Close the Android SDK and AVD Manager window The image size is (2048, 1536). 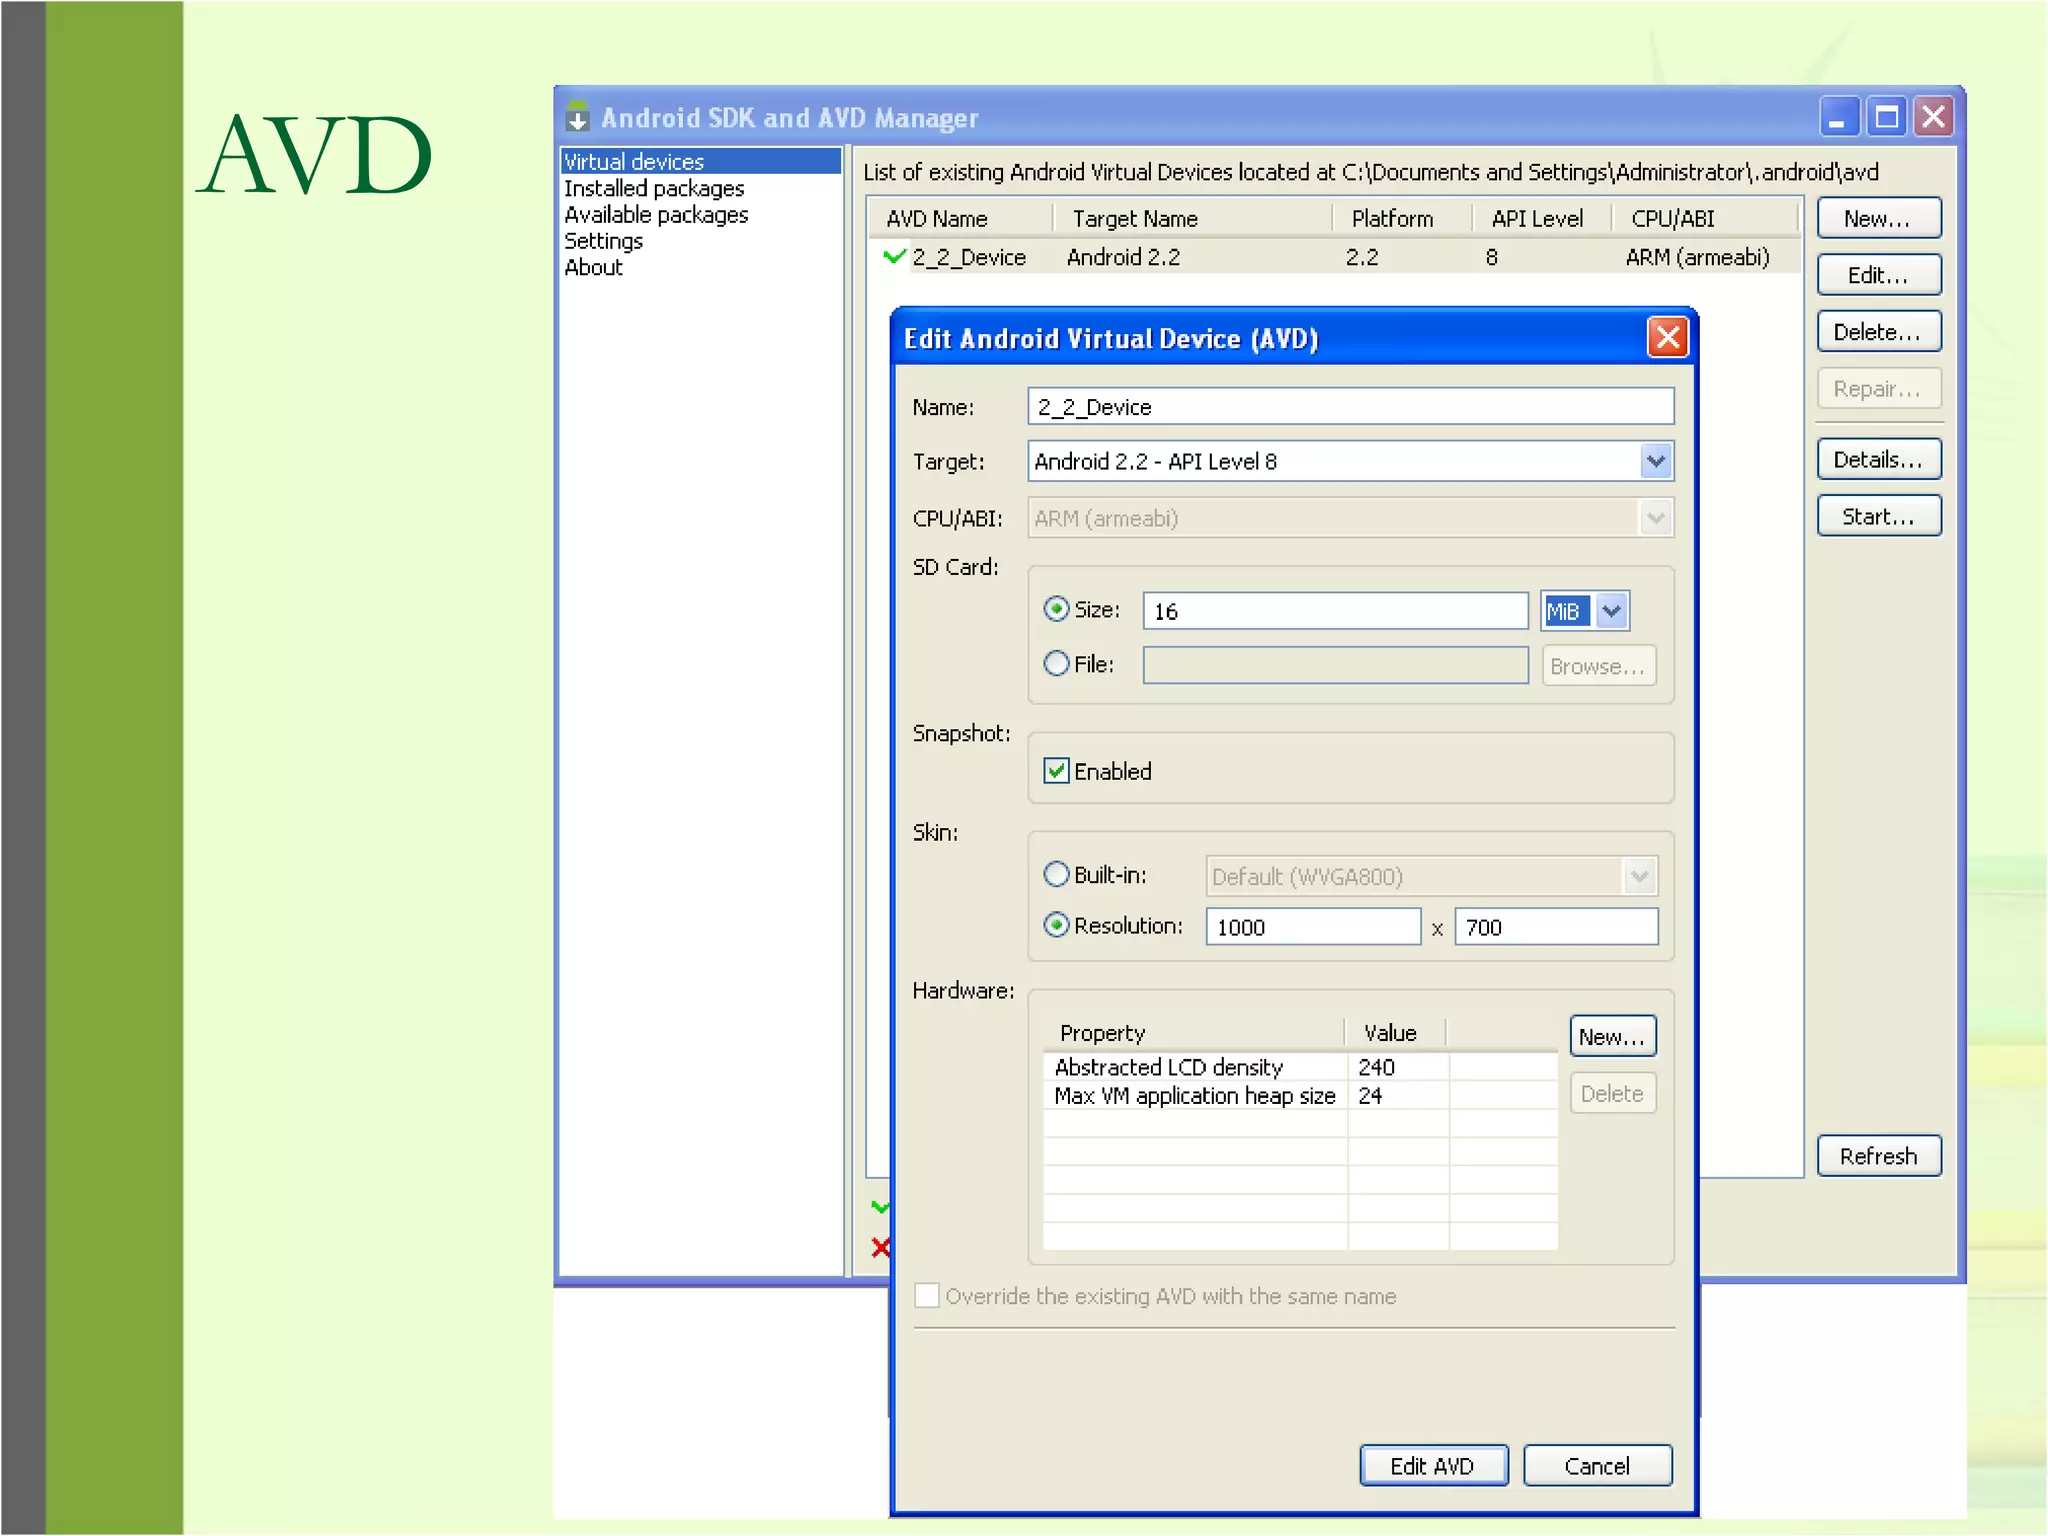pyautogui.click(x=1934, y=117)
